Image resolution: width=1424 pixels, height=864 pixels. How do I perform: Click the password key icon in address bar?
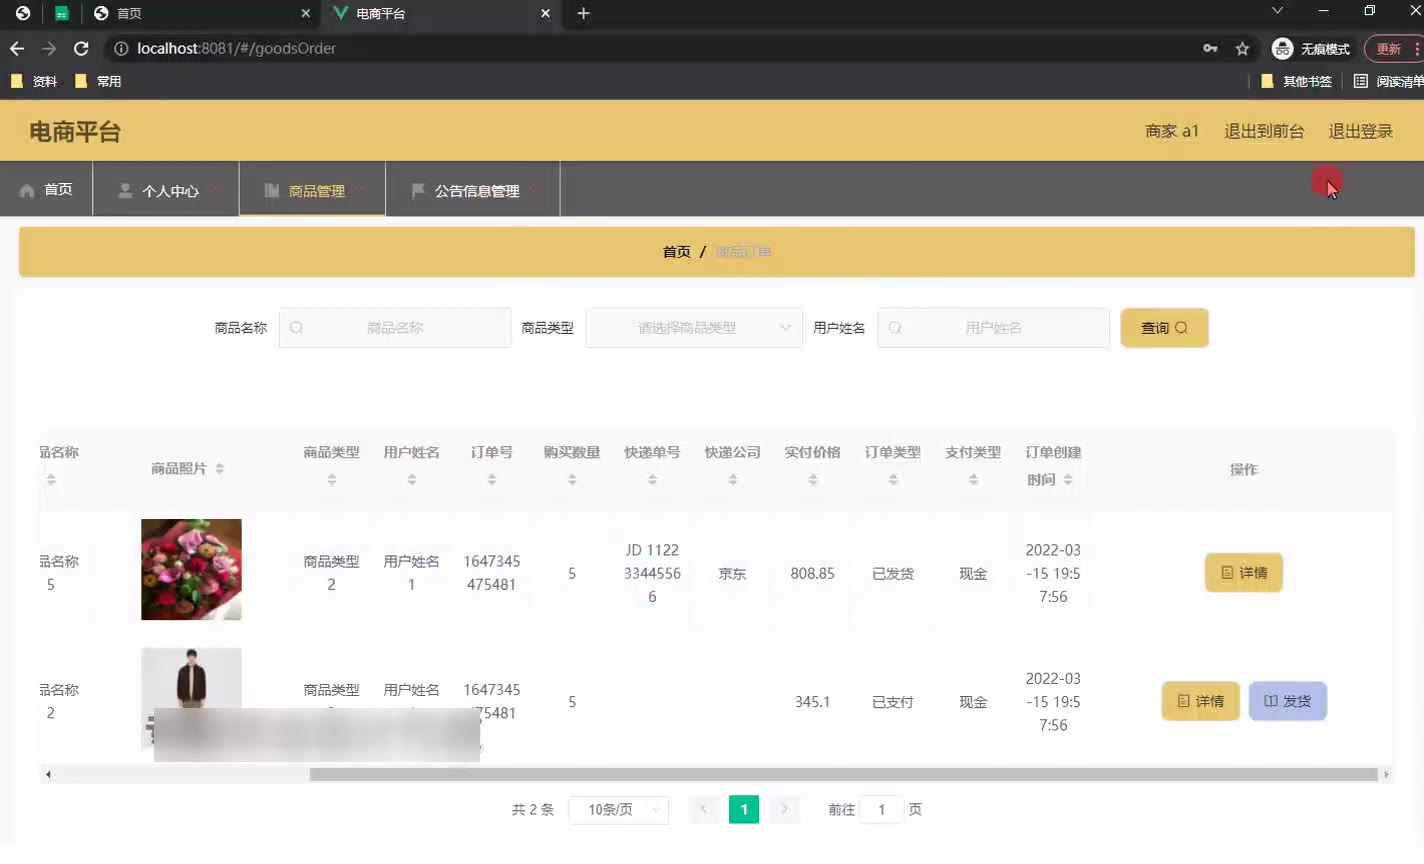(1210, 48)
